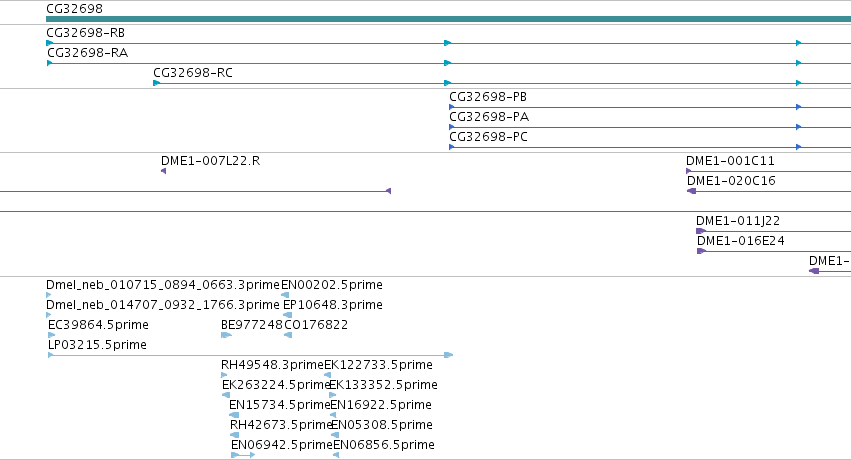Screen dimensions: 851x460
Task: Click the arrow glyph under EP10648.3prime
Action: click(x=288, y=315)
